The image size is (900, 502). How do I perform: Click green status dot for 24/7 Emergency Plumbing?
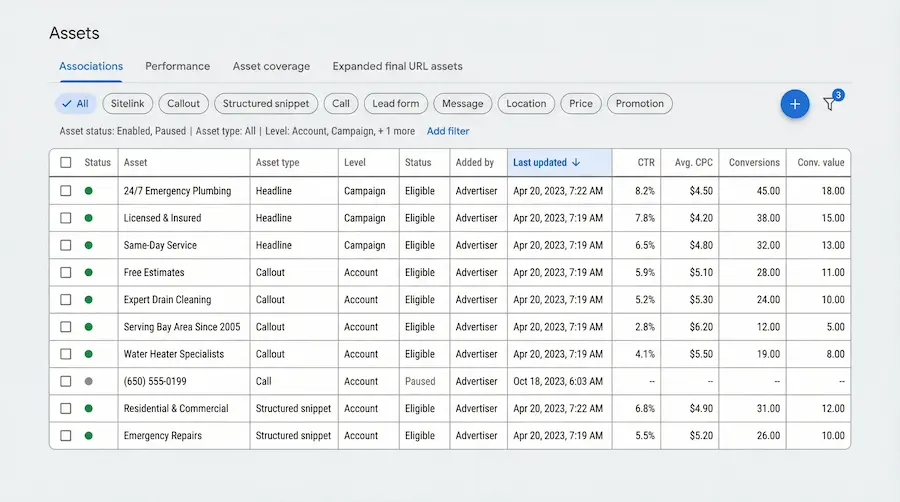[x=88, y=190]
